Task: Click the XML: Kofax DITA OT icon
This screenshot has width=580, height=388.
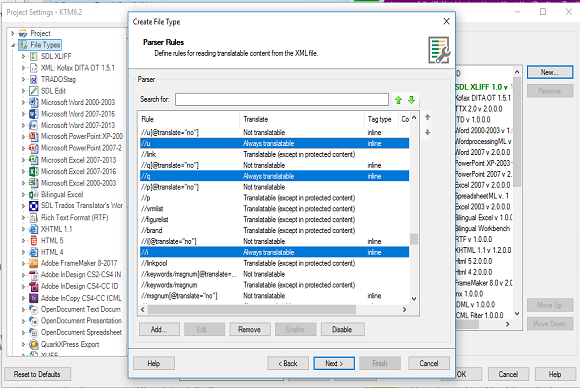Action: 34,68
